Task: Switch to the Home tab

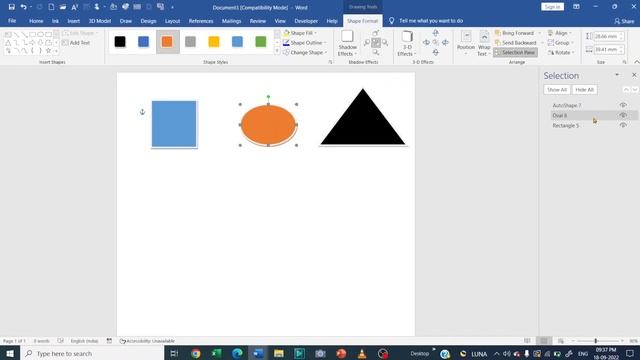Action: (36, 21)
